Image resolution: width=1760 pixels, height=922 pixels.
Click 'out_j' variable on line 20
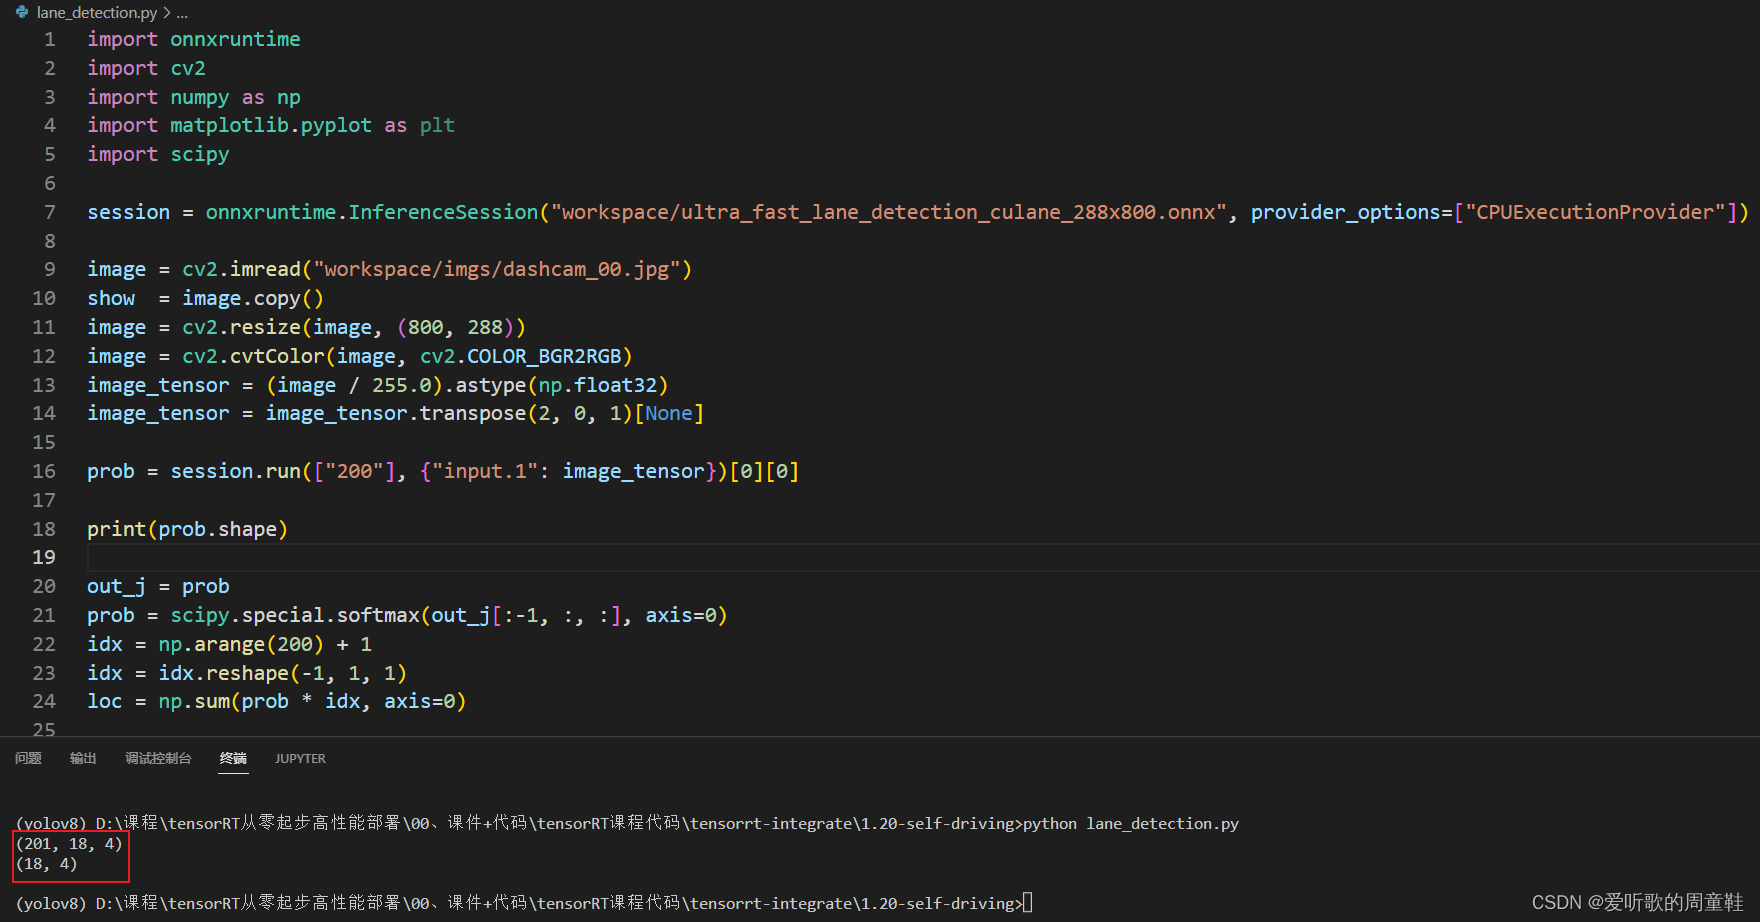click(x=116, y=586)
